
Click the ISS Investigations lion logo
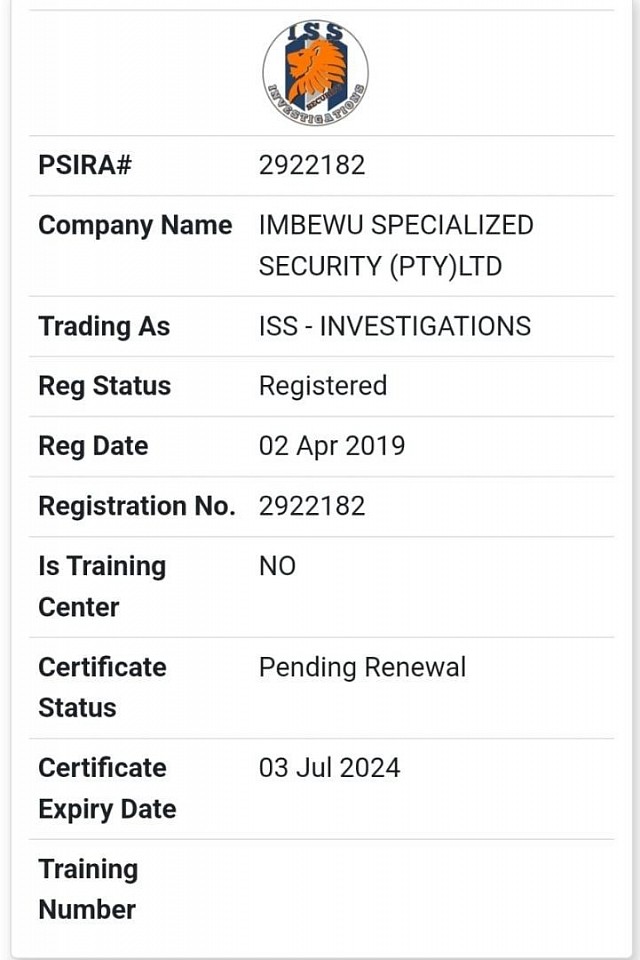pyautogui.click(x=315, y=72)
